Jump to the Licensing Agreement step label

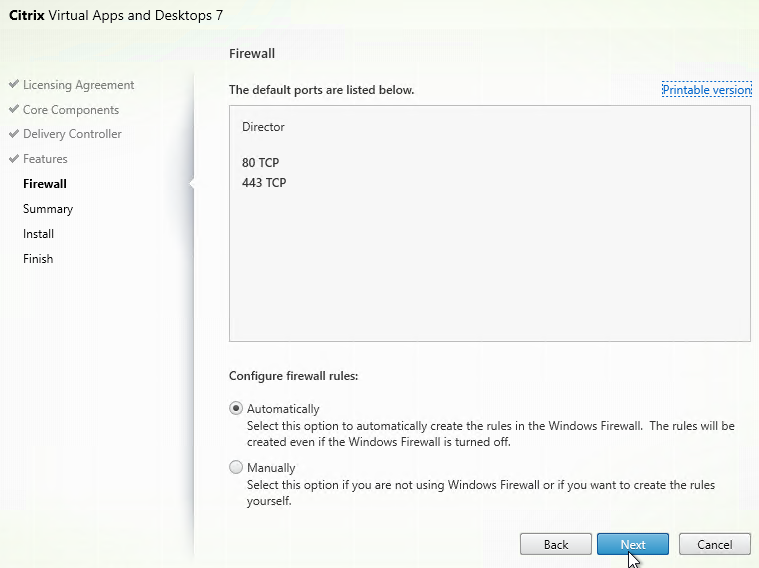click(x=78, y=85)
